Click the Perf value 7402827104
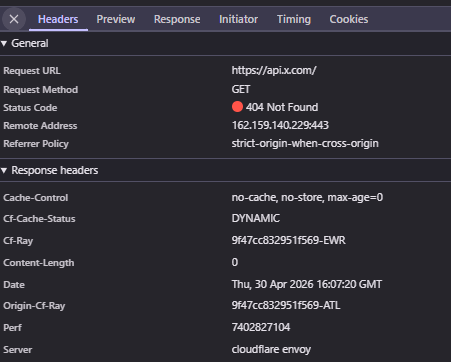 point(261,327)
